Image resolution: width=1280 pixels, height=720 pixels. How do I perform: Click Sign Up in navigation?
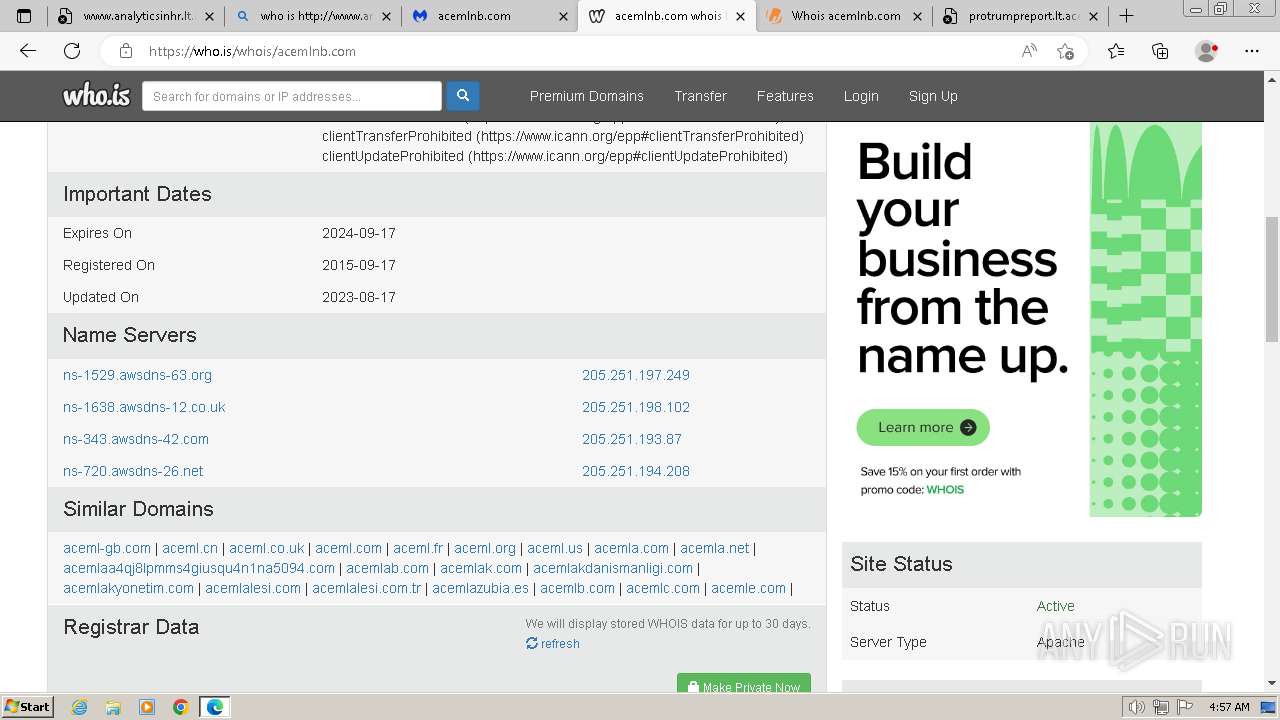[933, 96]
